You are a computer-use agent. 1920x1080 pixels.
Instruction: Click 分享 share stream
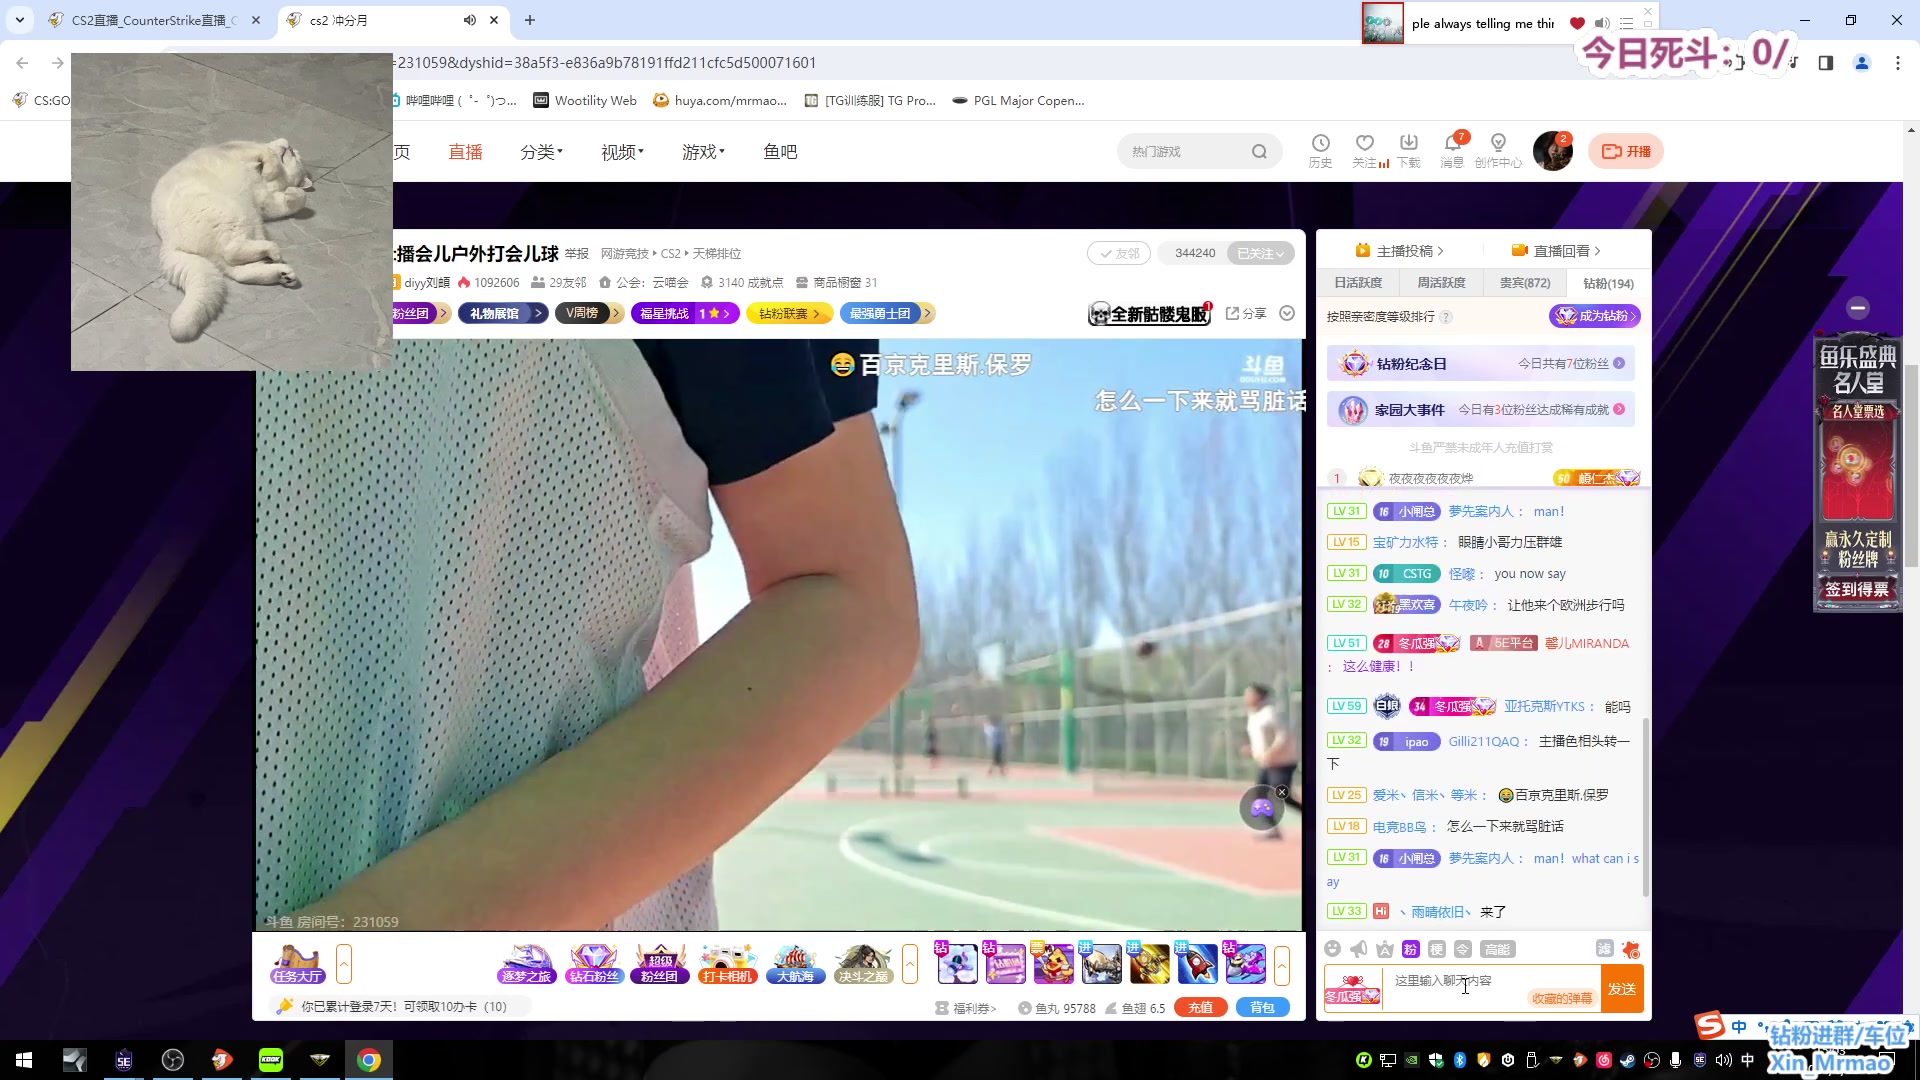1246,314
